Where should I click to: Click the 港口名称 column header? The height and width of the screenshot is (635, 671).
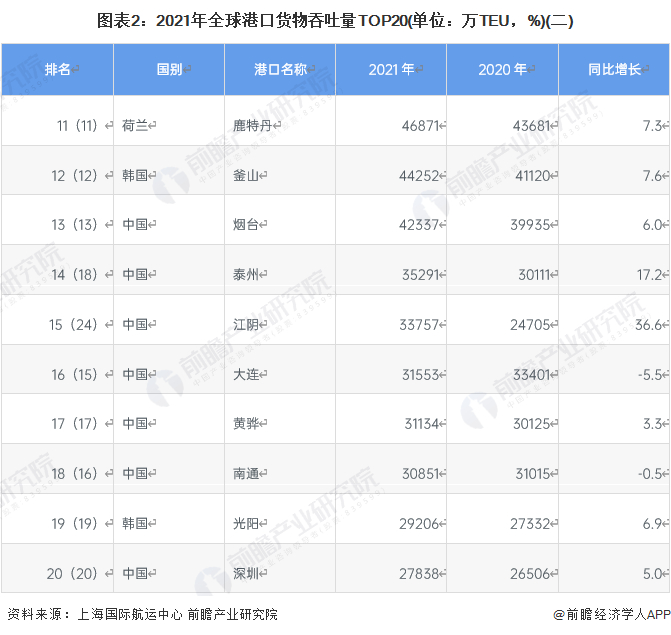click(280, 69)
